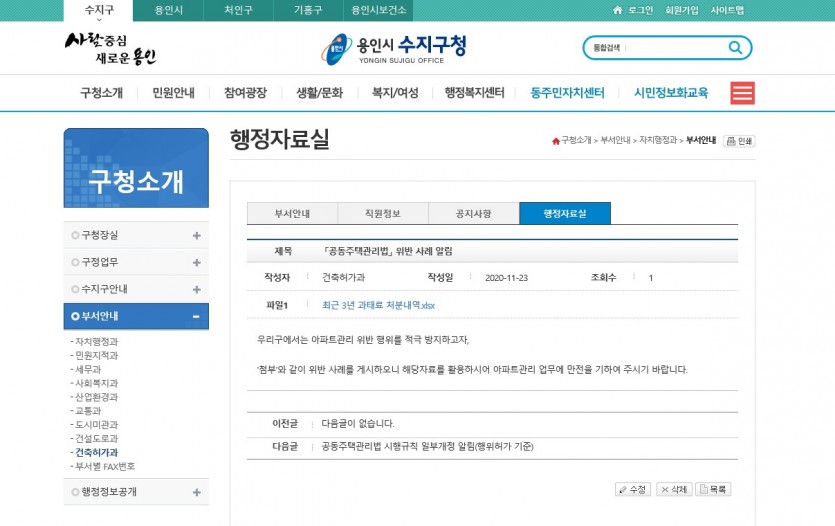
Task: Click the home icon in top bar
Action: point(617,10)
